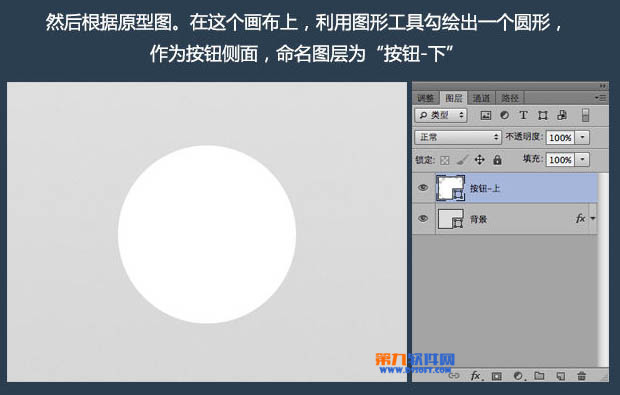Image resolution: width=620 pixels, height=395 pixels.
Task: Expand layer effects arrow on 背景 layer
Action: pyautogui.click(x=593, y=218)
